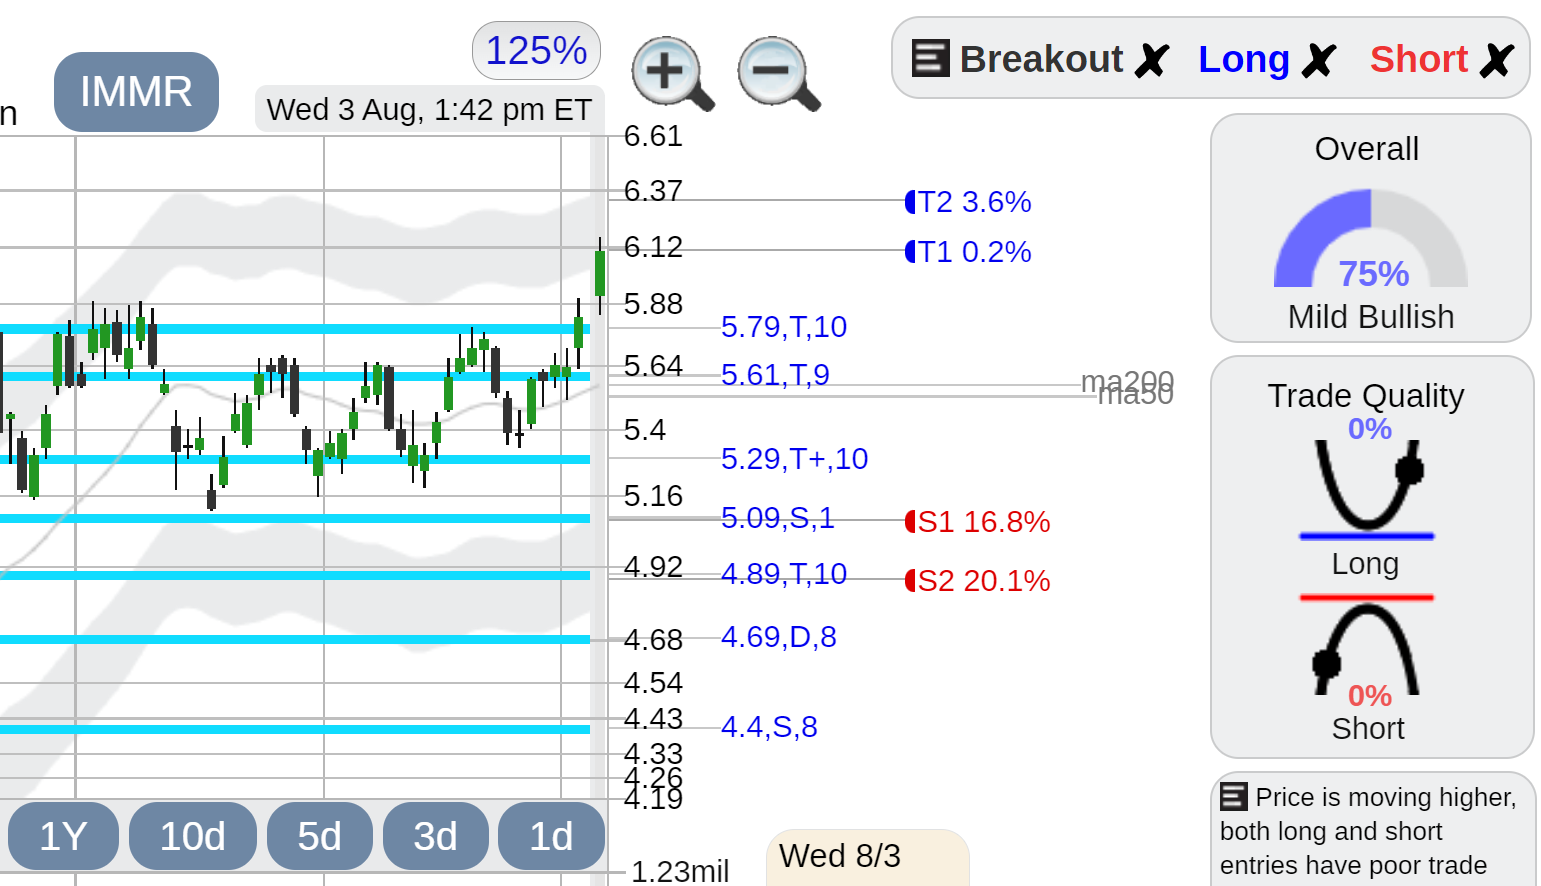This screenshot has width=1541, height=886.
Task: Open the IMMR ticker button
Action: (136, 92)
